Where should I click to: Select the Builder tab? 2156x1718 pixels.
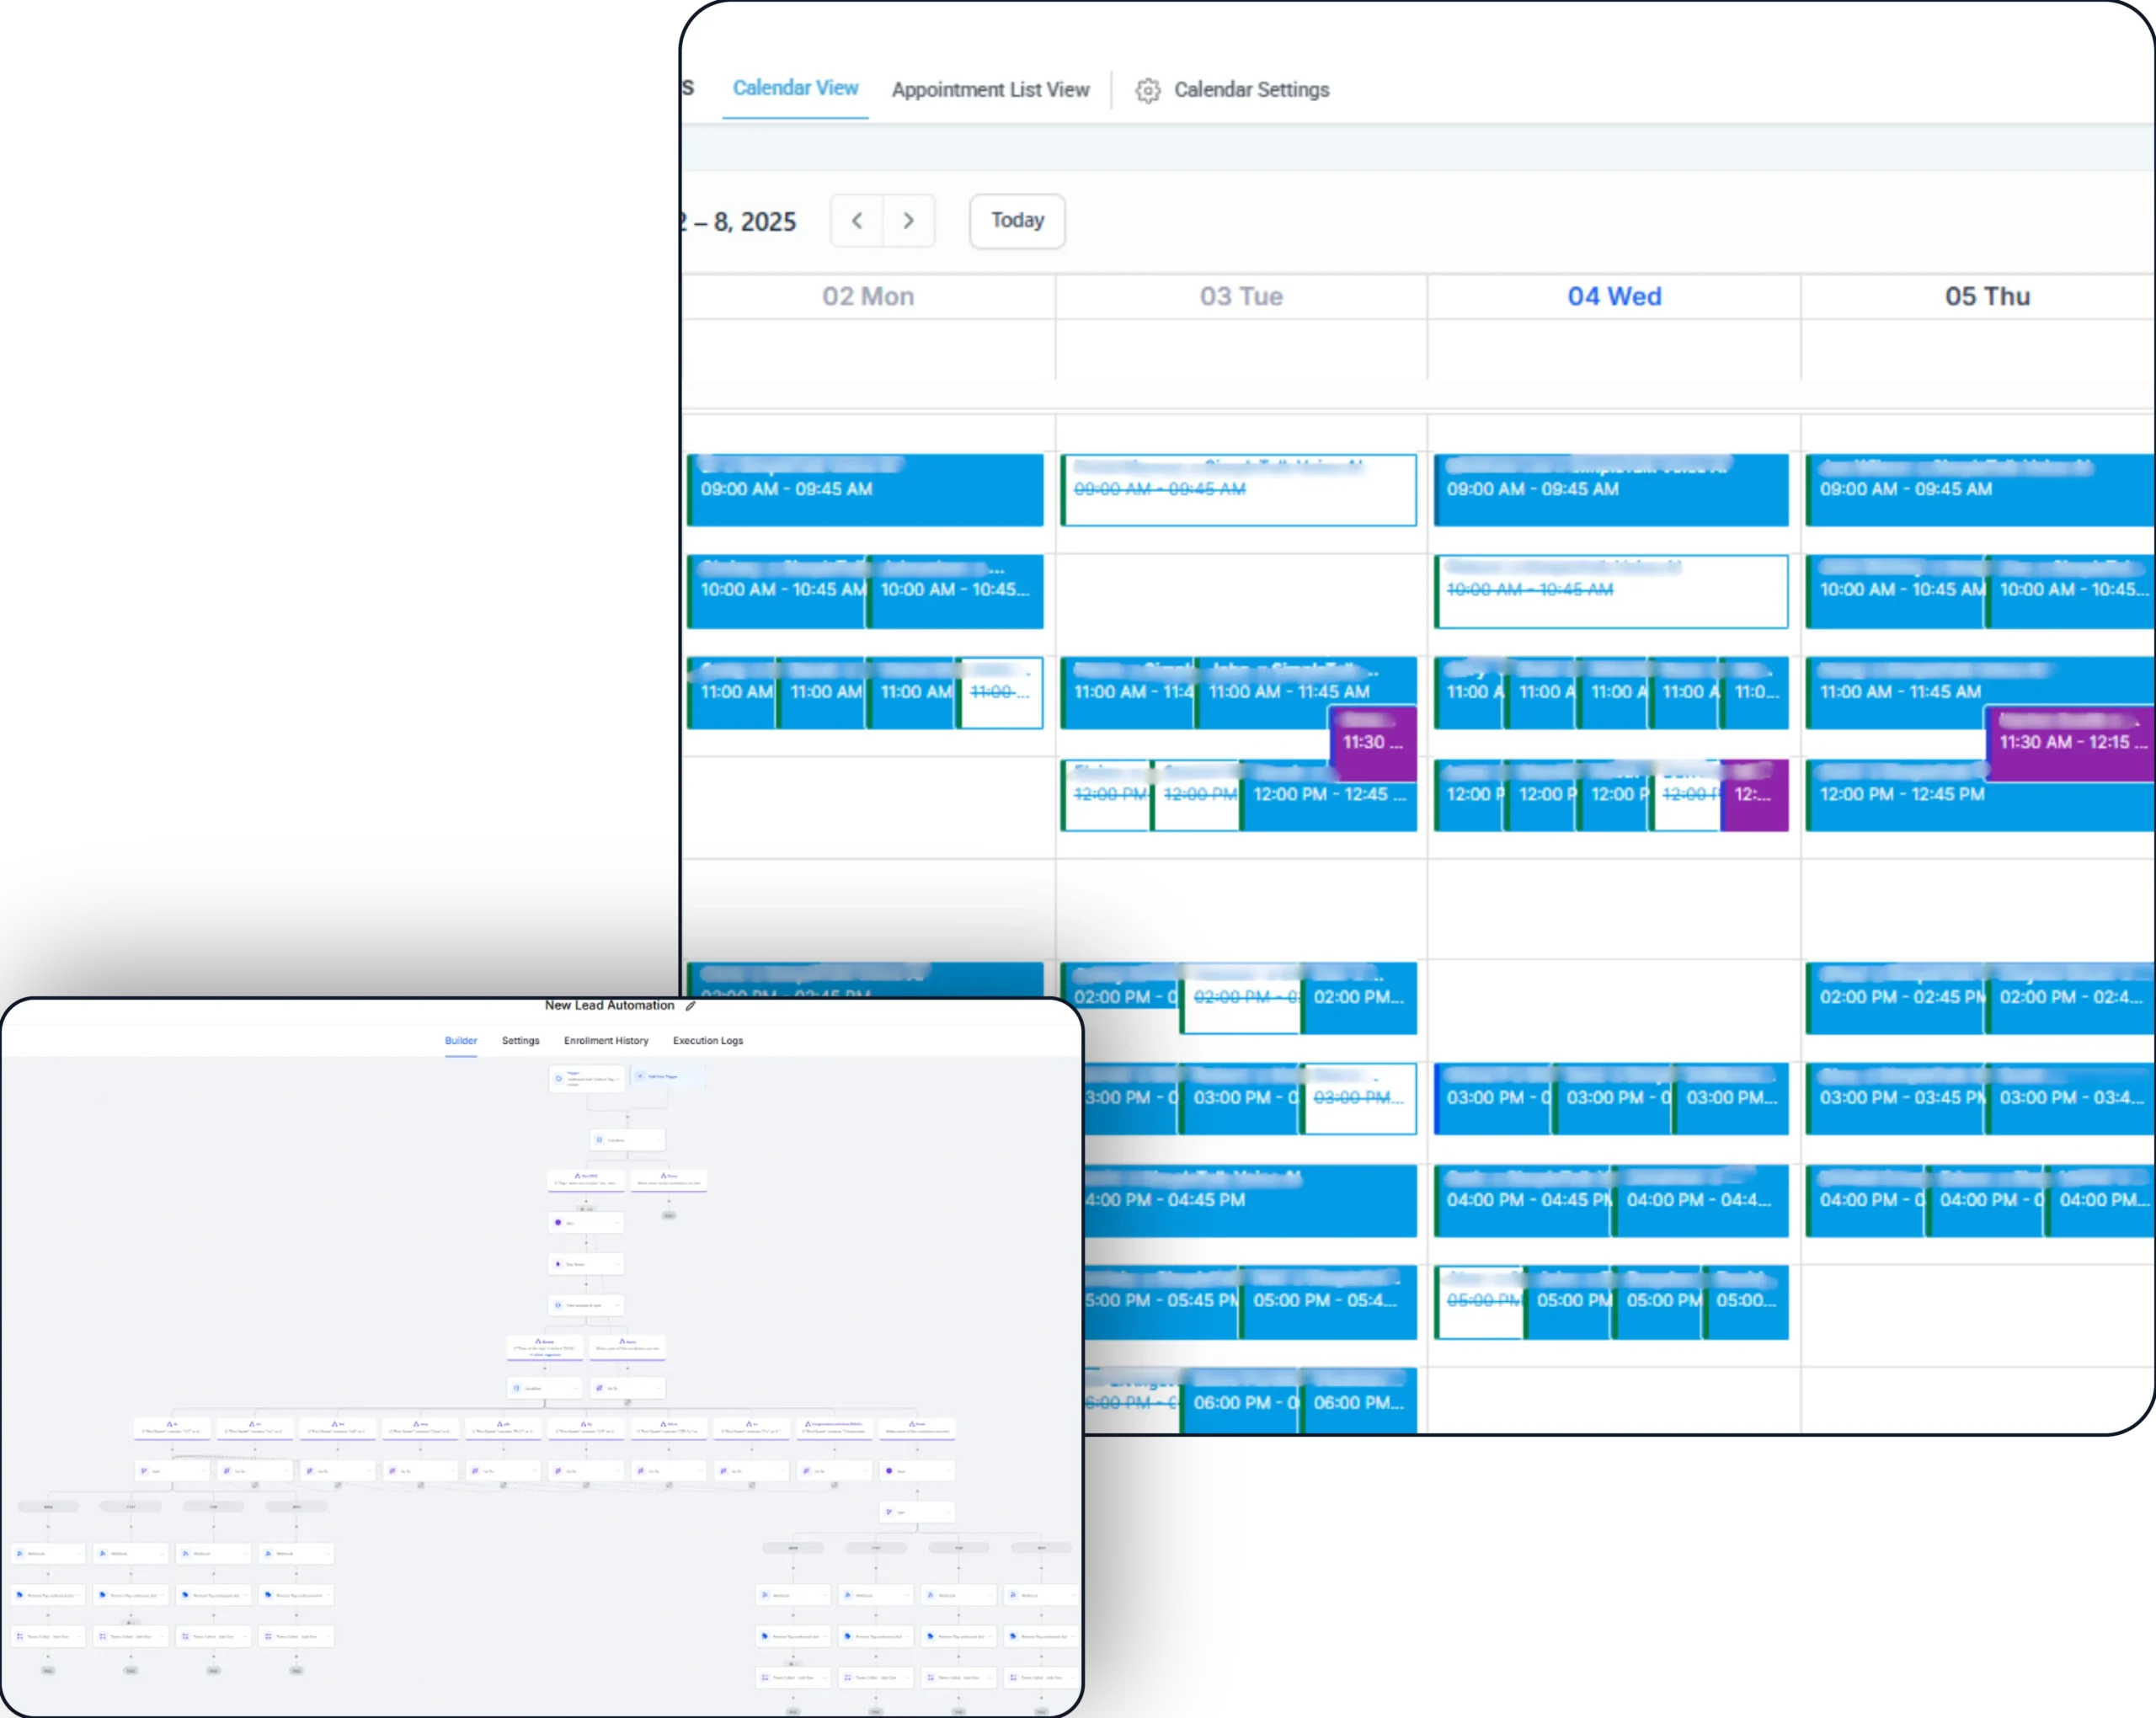461,1041
